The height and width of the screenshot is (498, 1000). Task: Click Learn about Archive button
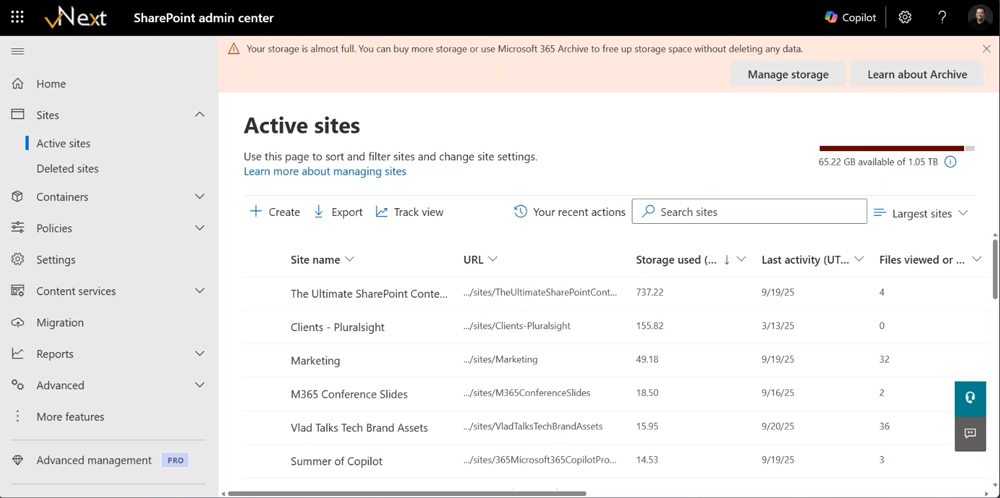(917, 75)
